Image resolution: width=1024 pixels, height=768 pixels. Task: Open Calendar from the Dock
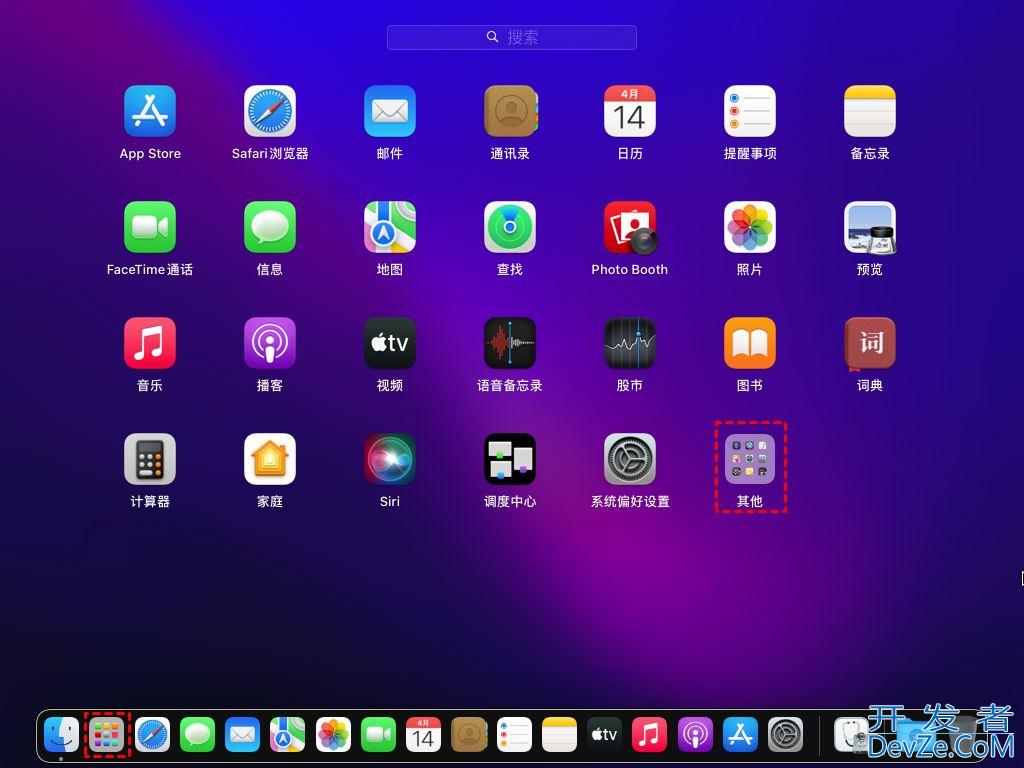pyautogui.click(x=423, y=735)
